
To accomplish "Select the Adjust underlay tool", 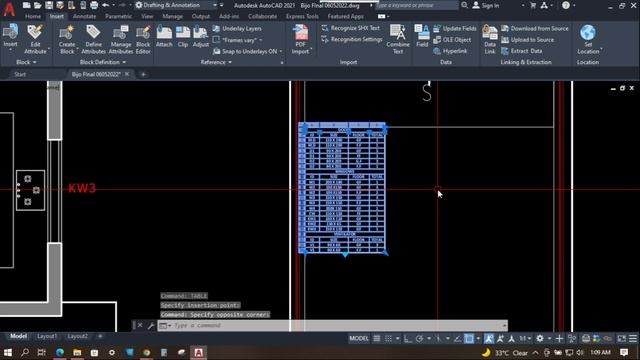I will 200,36.
